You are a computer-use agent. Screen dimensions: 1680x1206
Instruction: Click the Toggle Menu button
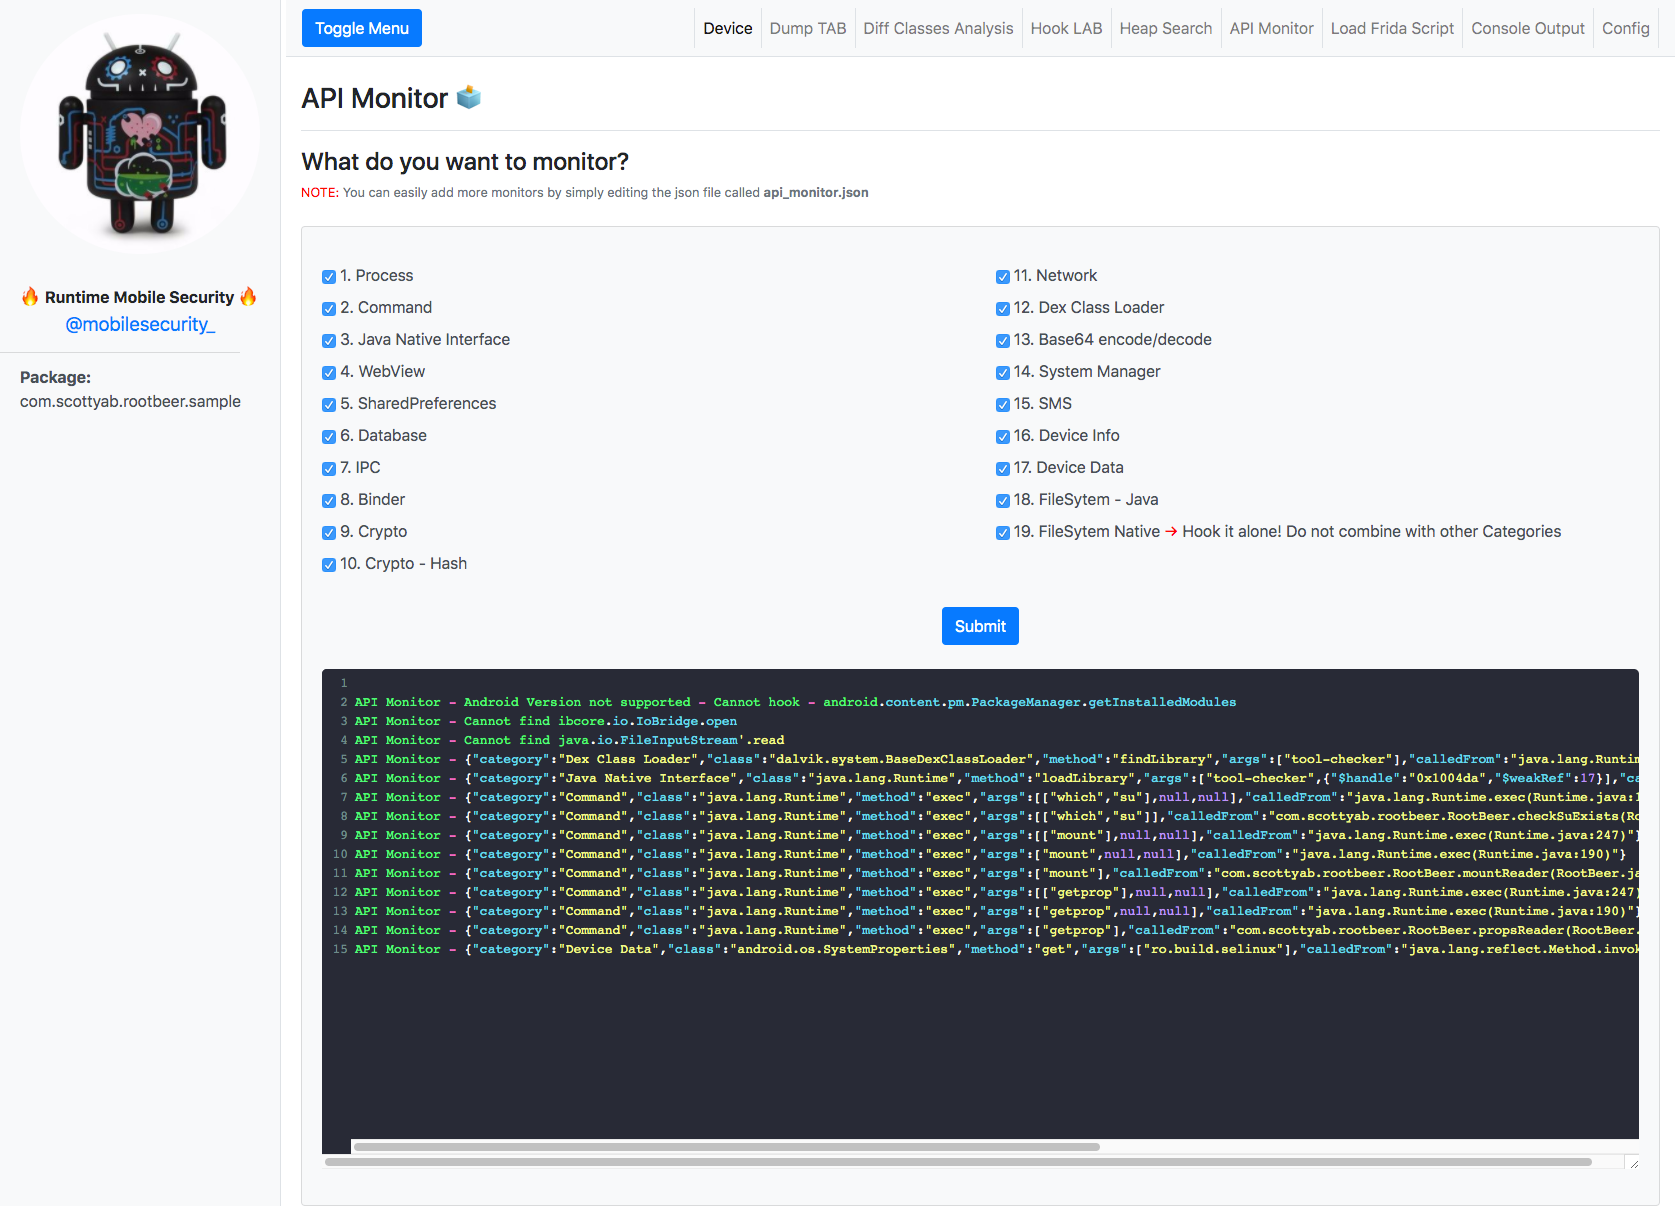coord(362,28)
